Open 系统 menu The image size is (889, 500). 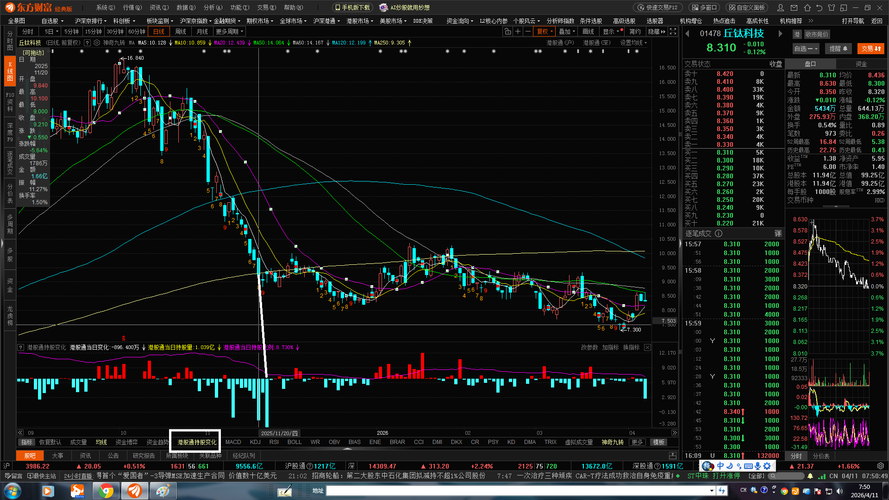tap(105, 8)
